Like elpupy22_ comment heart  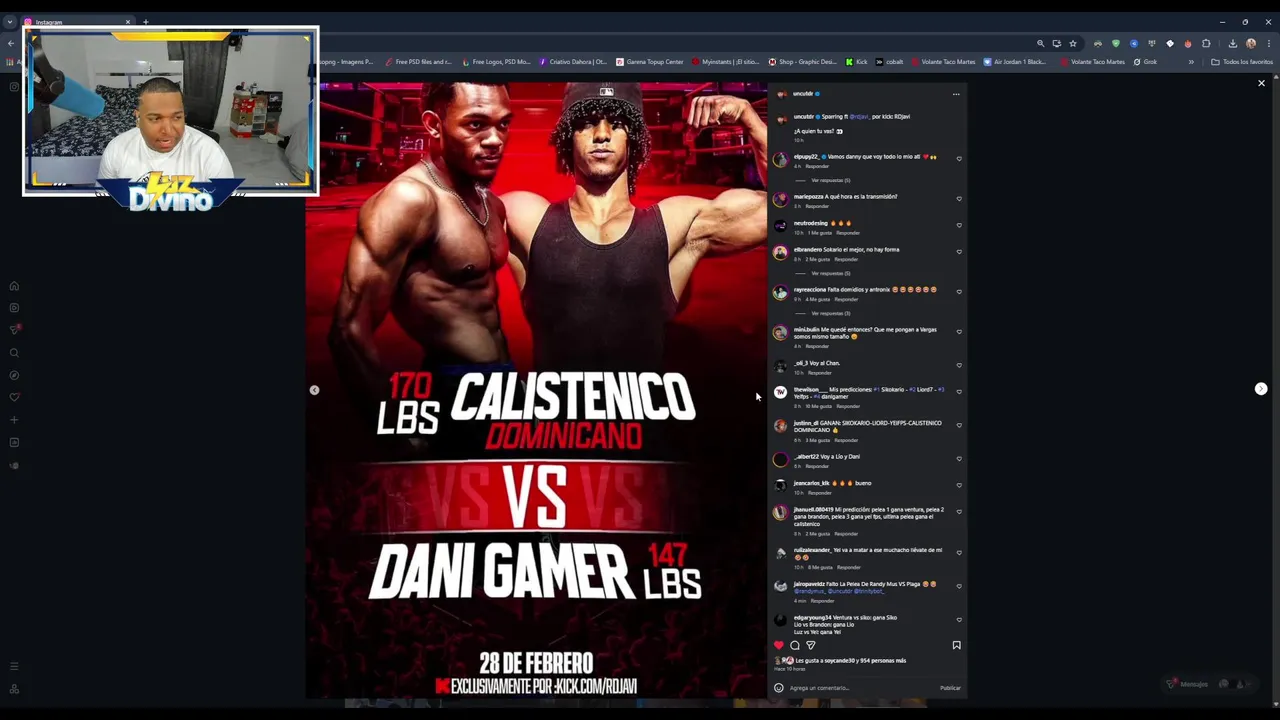959,159
